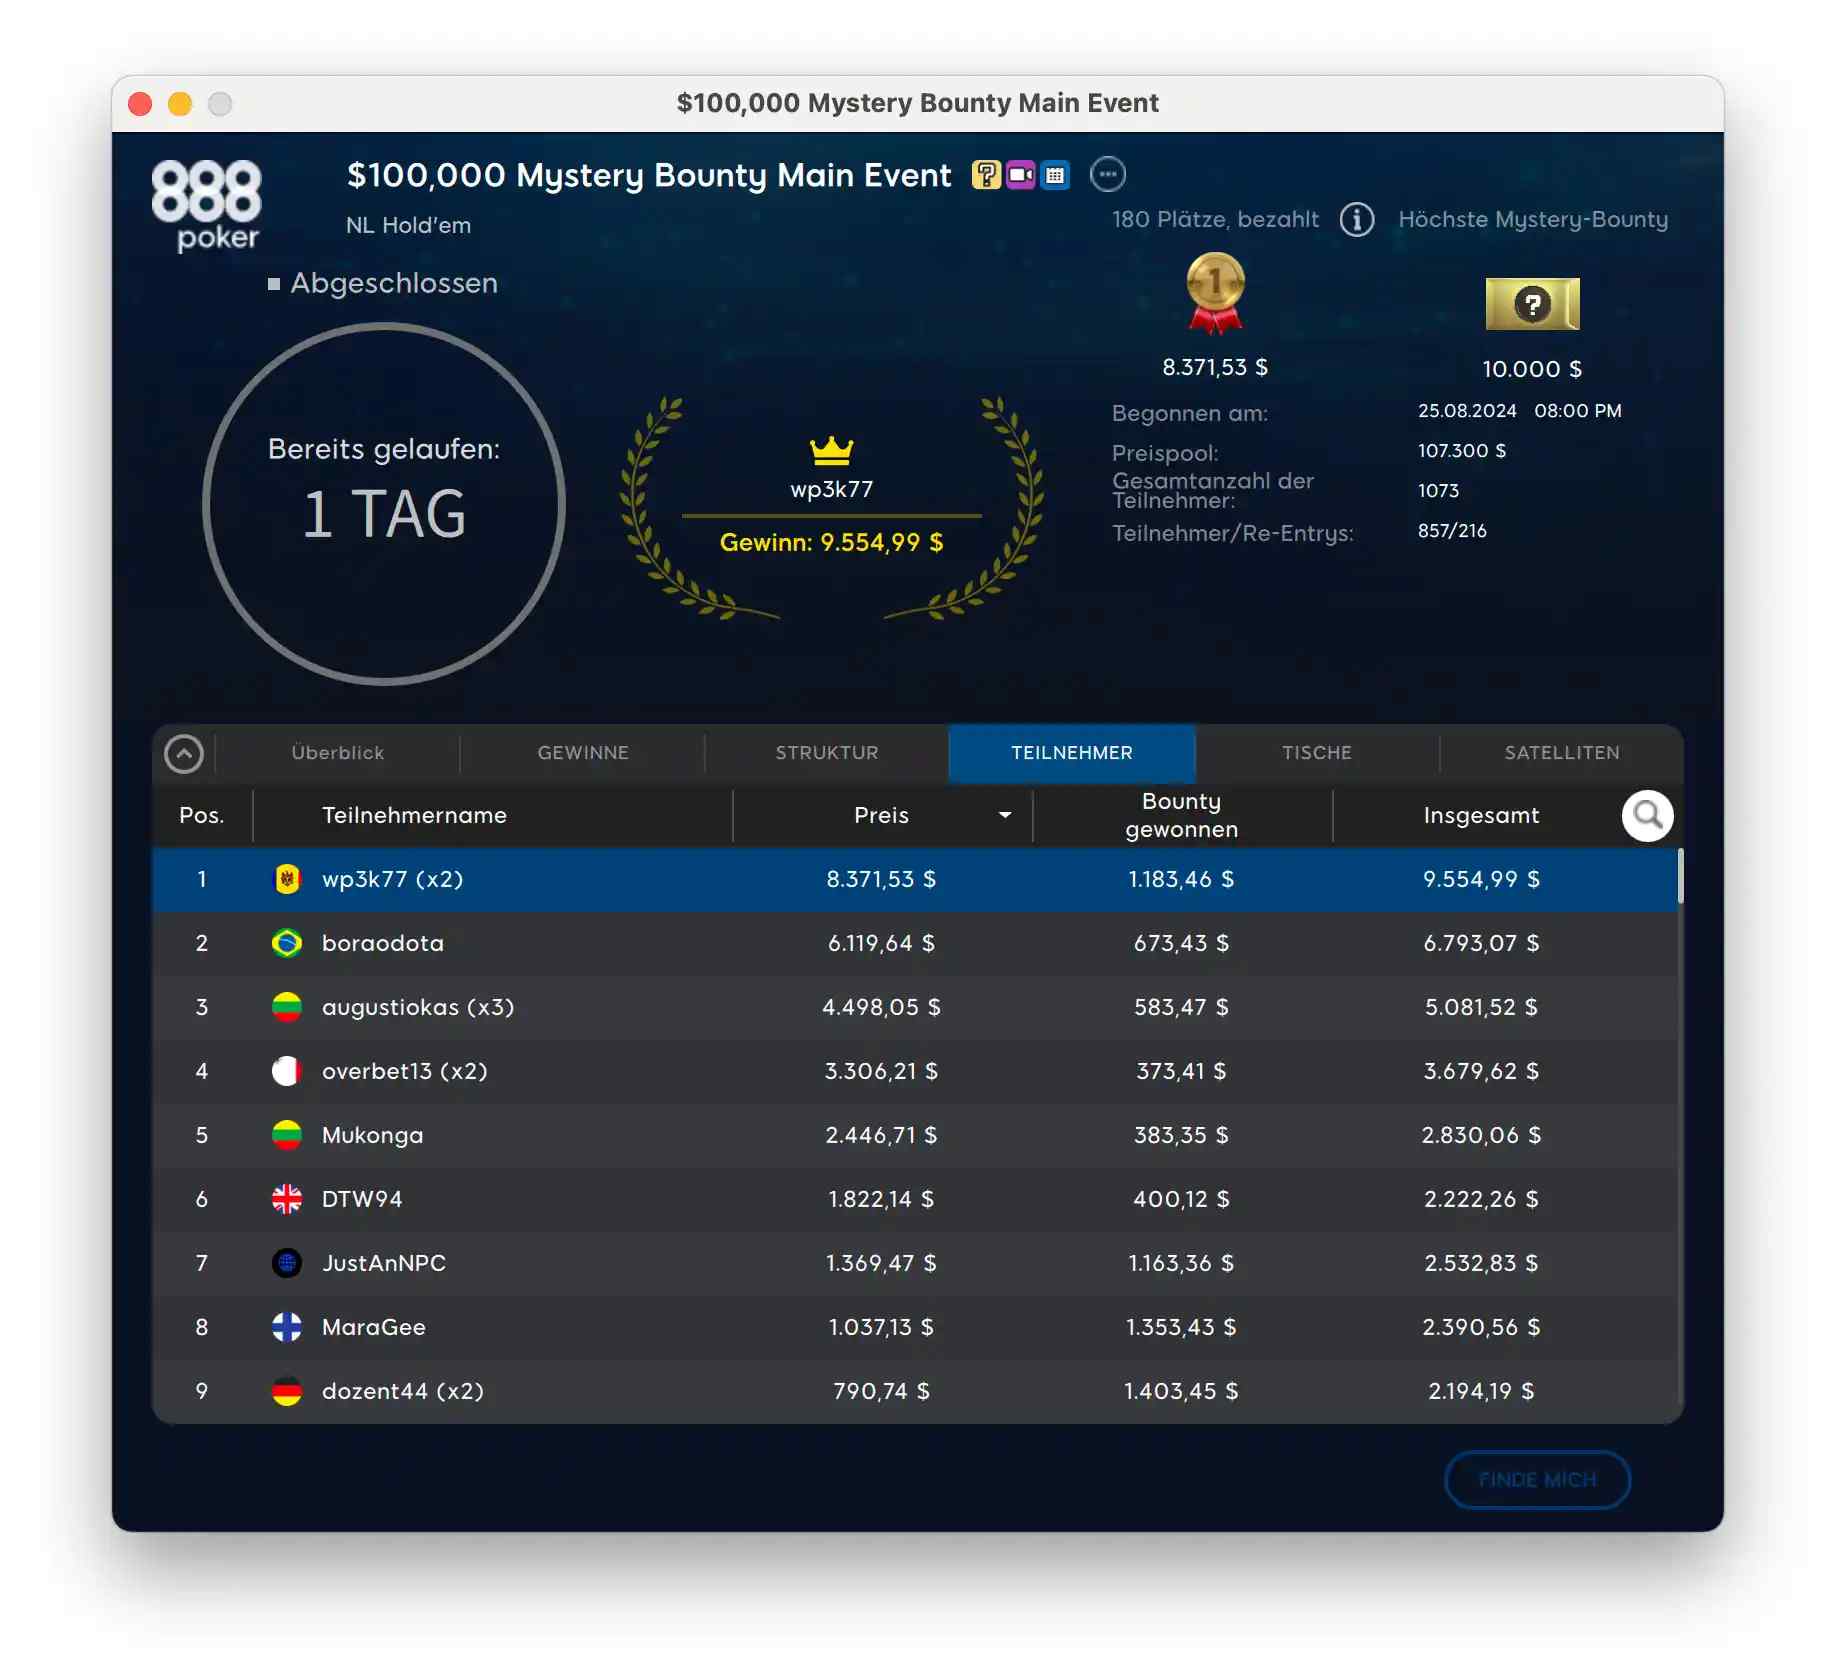Click the purple video camera badge

1020,175
